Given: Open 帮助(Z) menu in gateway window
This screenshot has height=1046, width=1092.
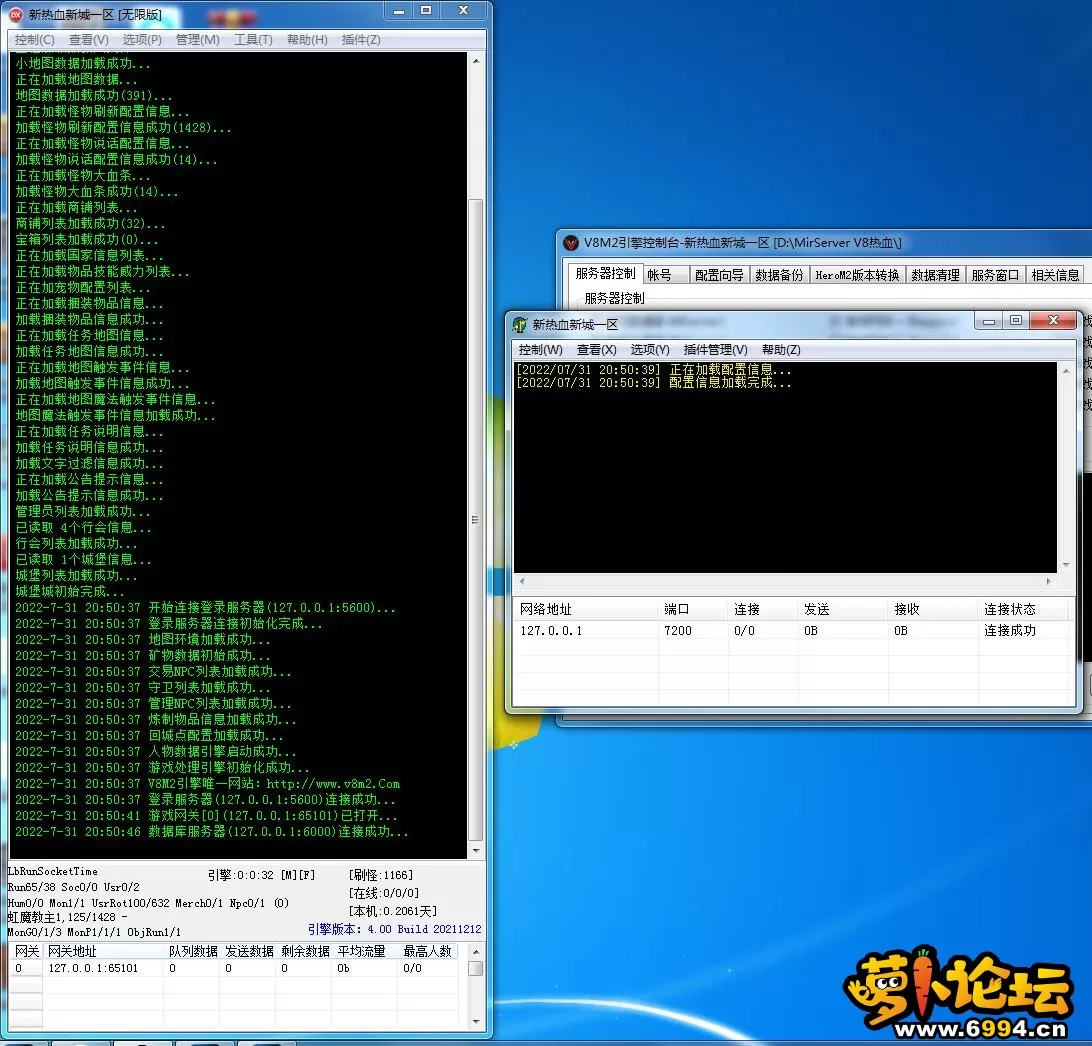Looking at the screenshot, I should (781, 350).
